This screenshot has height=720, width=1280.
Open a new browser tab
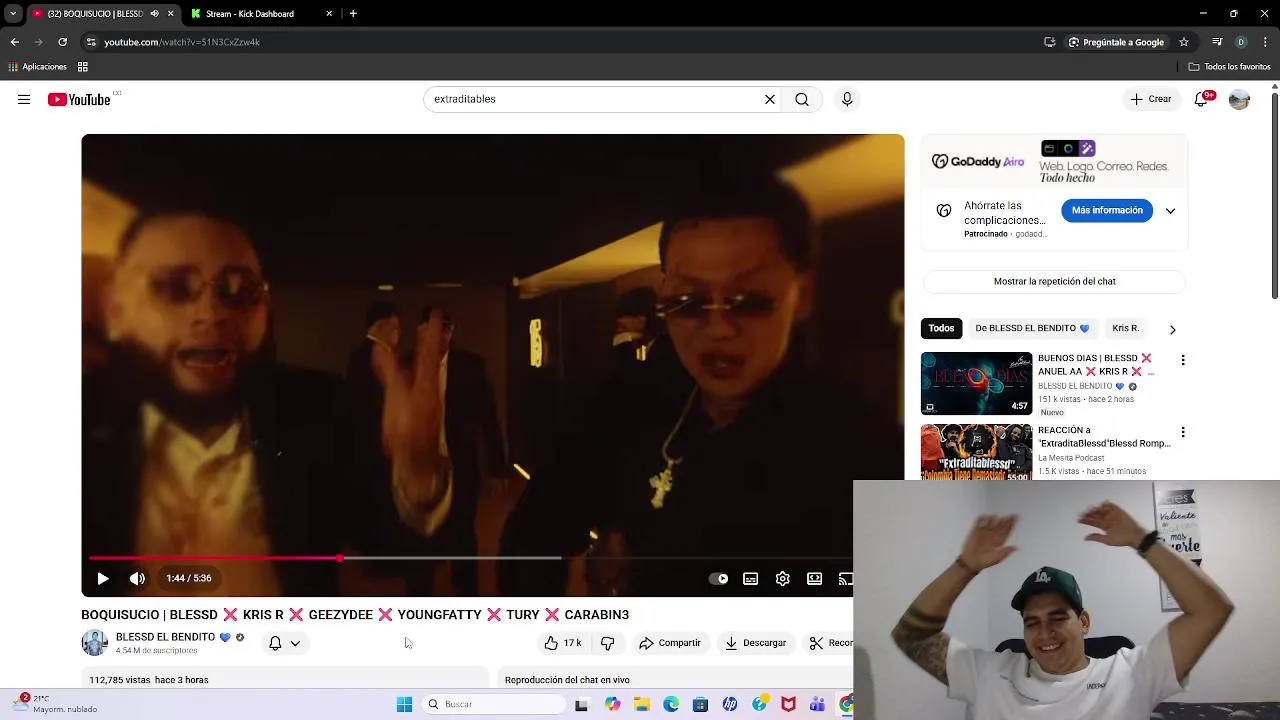pyautogui.click(x=353, y=14)
